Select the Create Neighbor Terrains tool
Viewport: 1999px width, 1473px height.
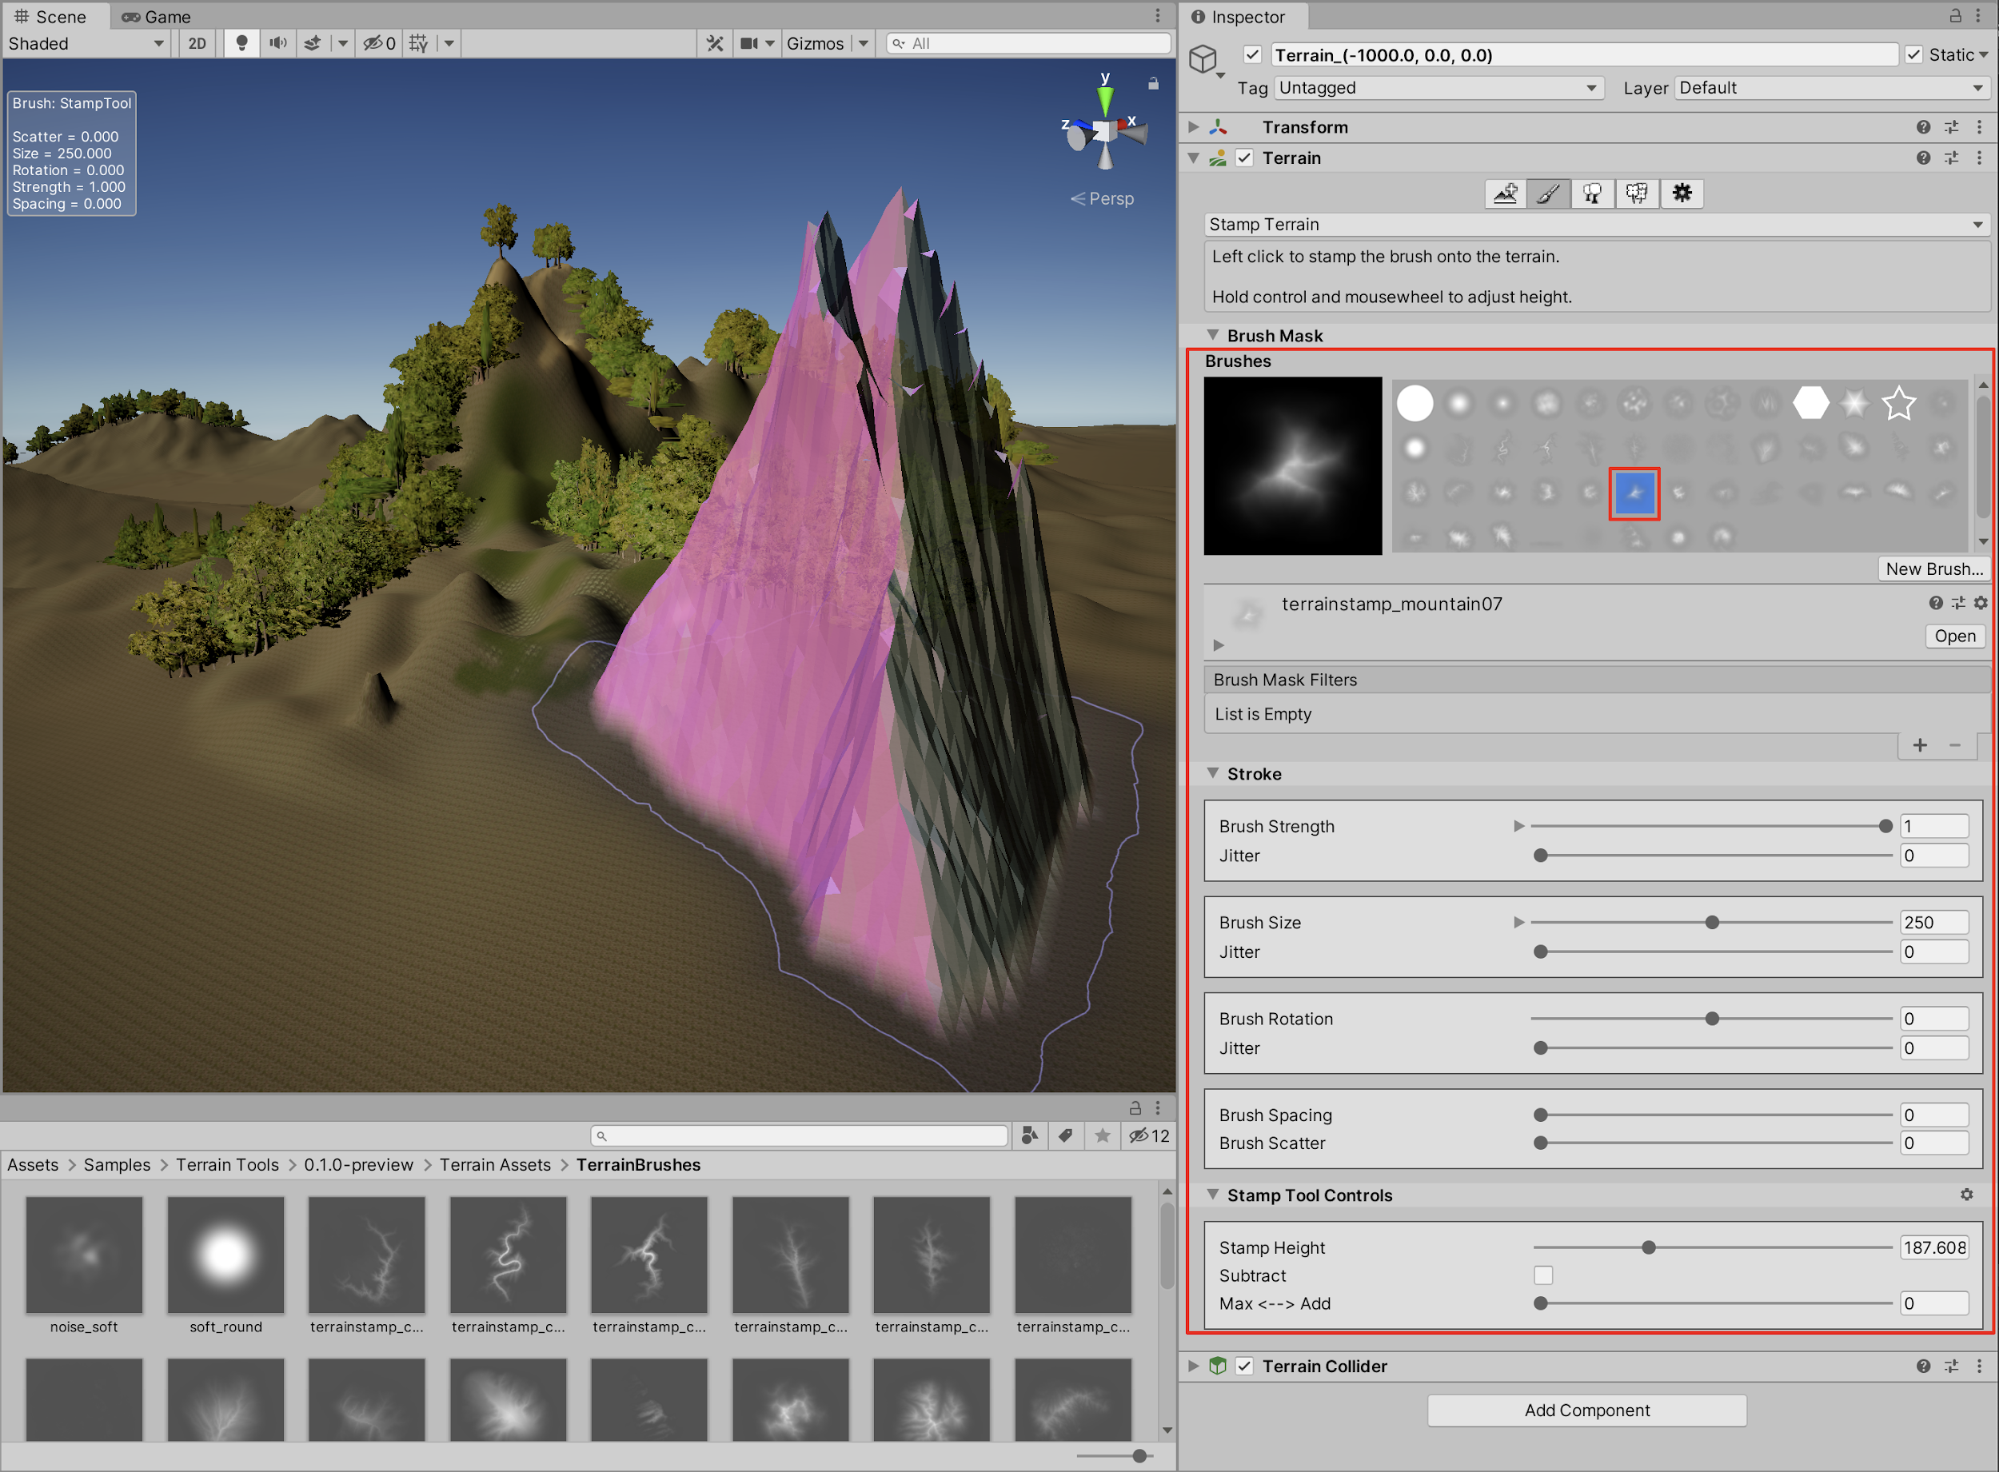click(x=1505, y=194)
